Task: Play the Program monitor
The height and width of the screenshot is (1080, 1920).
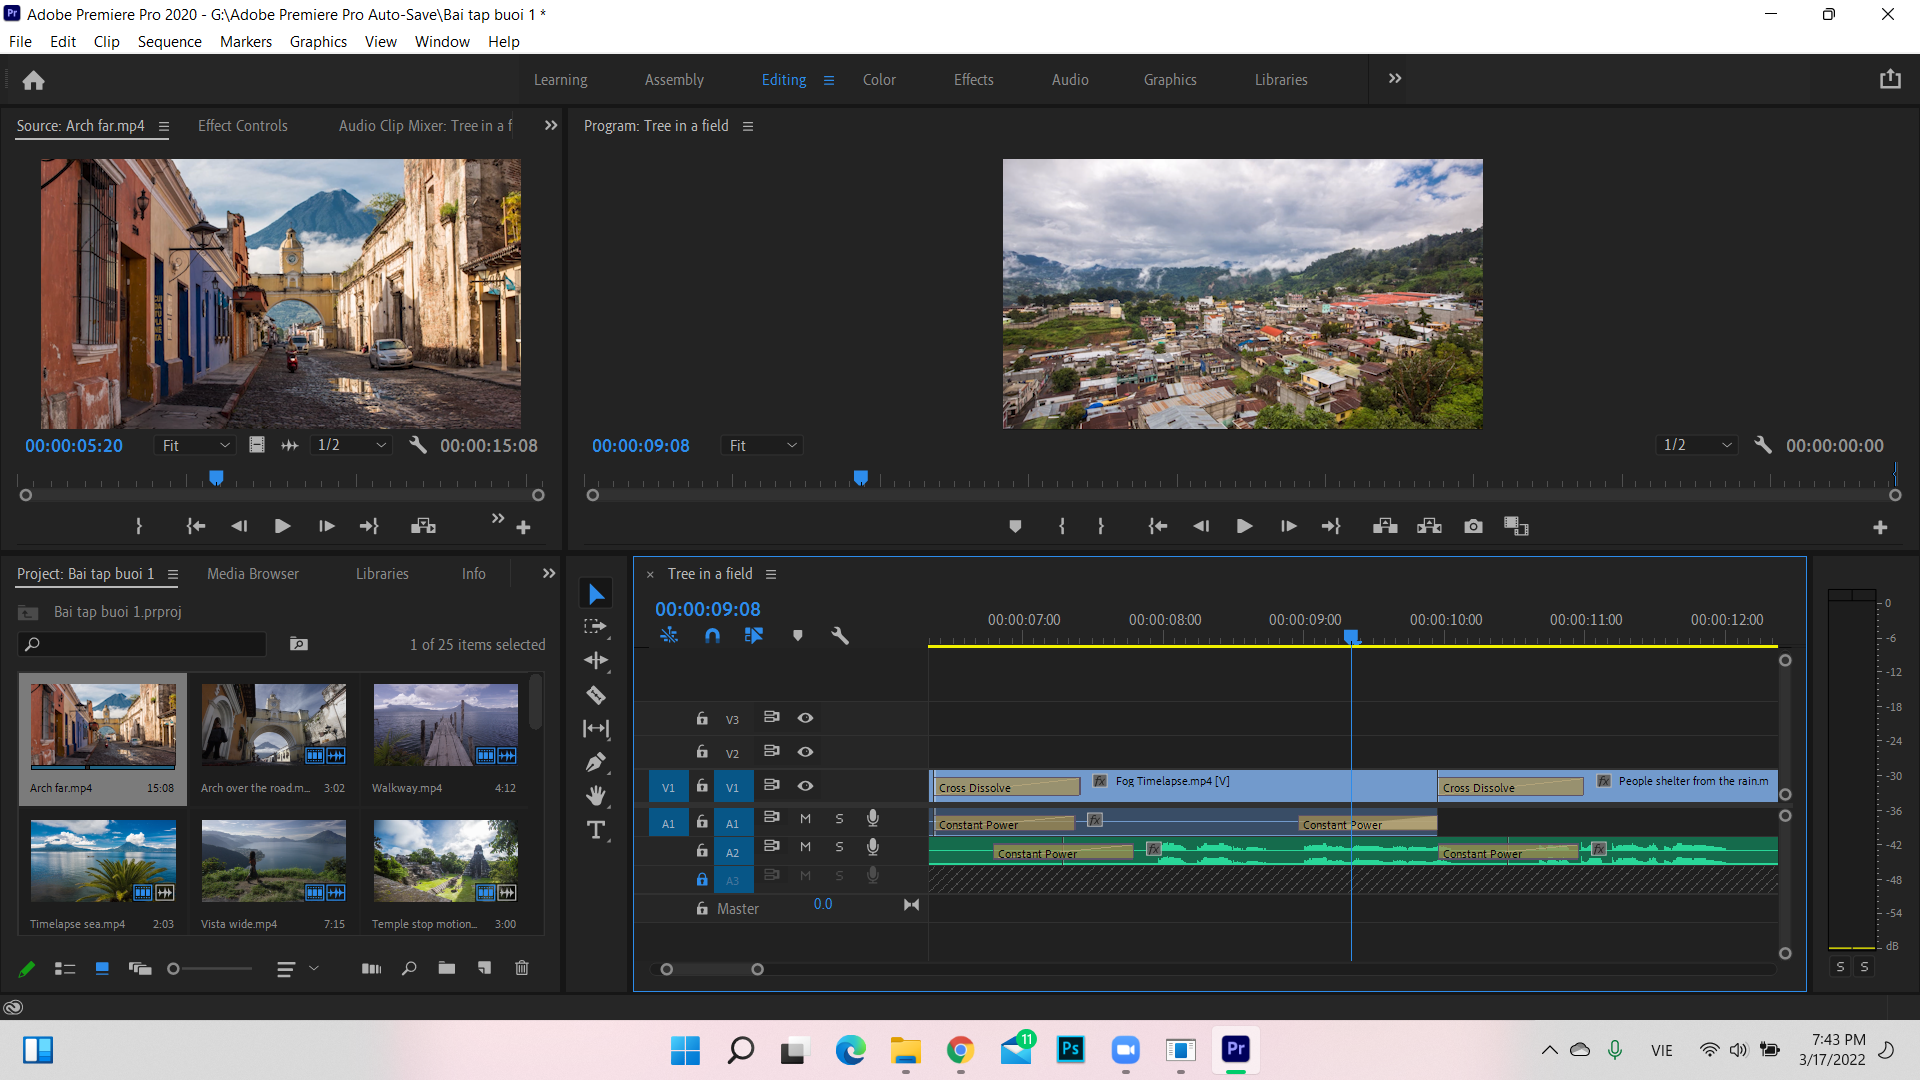Action: [x=1244, y=526]
